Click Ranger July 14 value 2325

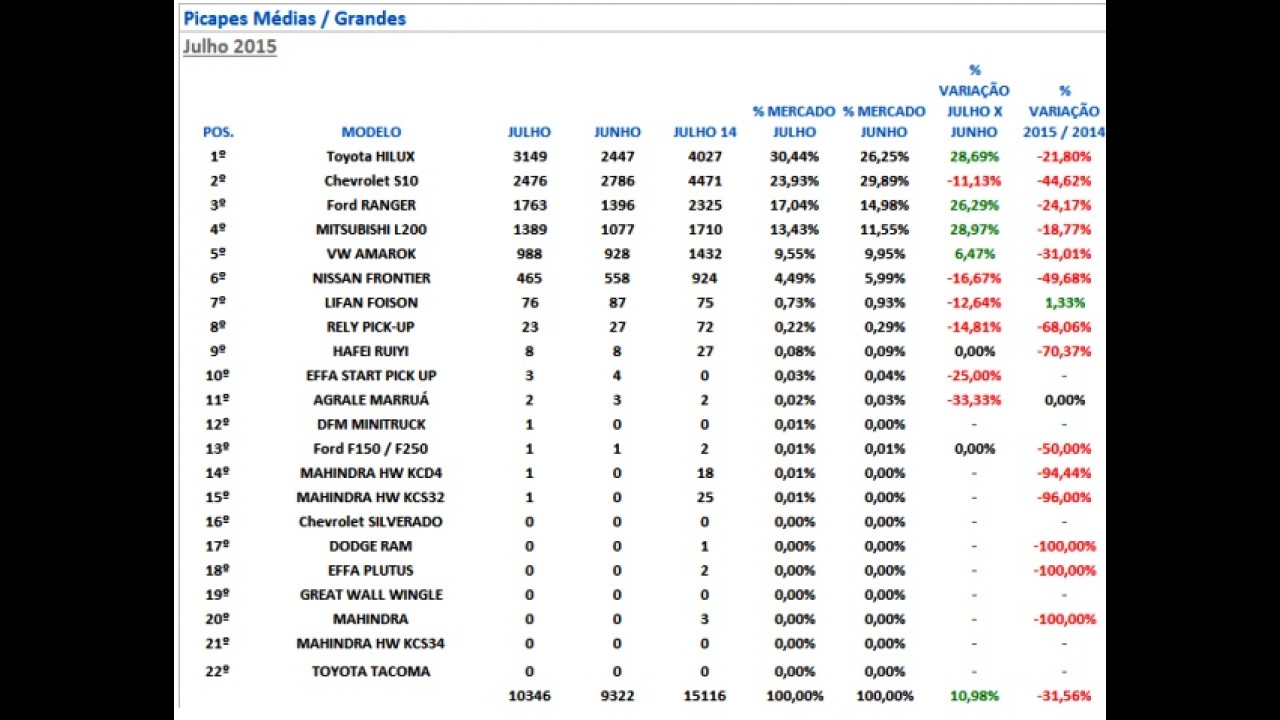coord(705,205)
